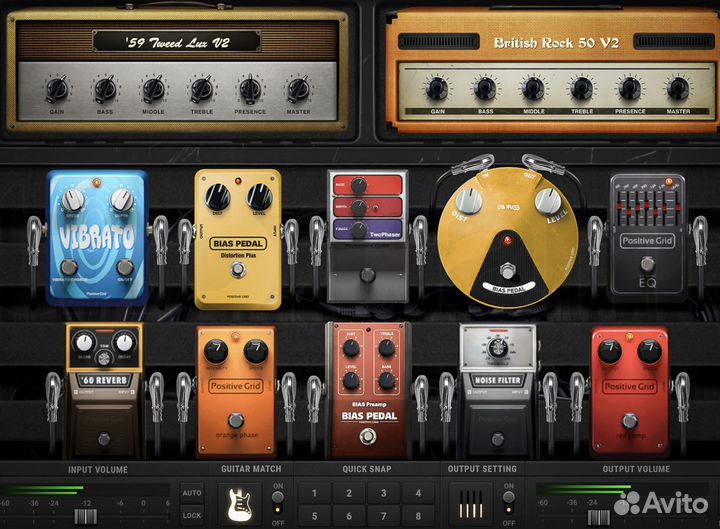
Task: Toggle the On/Off footswitch on Vibrato pedal
Action: click(x=124, y=267)
